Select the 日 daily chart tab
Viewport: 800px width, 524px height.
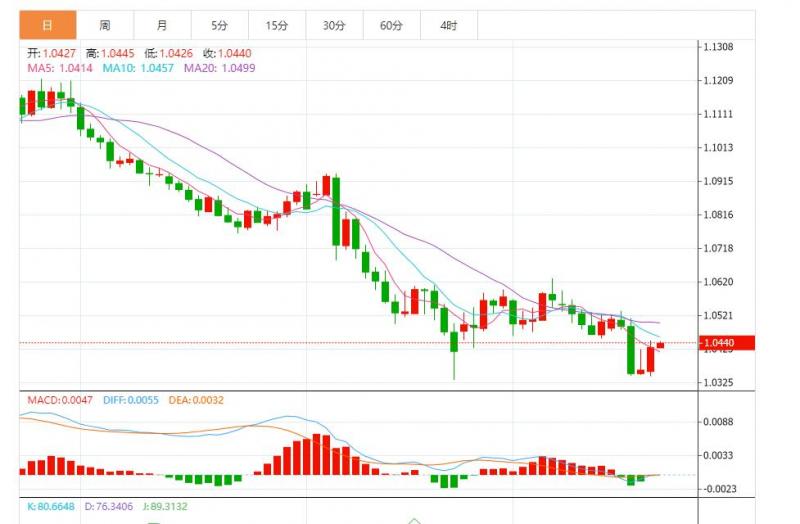tap(48, 25)
